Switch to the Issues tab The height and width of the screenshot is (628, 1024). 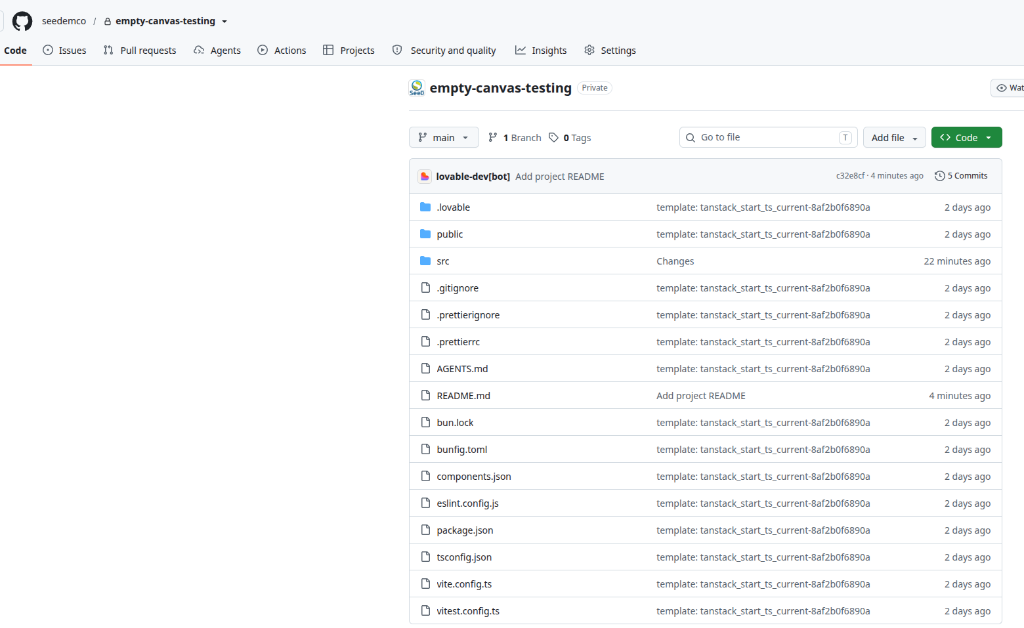(64, 50)
